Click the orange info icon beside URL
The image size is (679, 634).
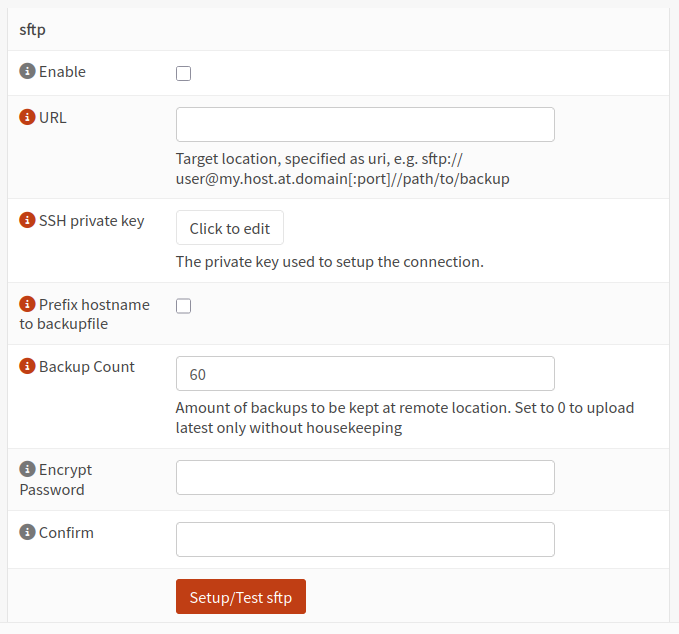27,117
